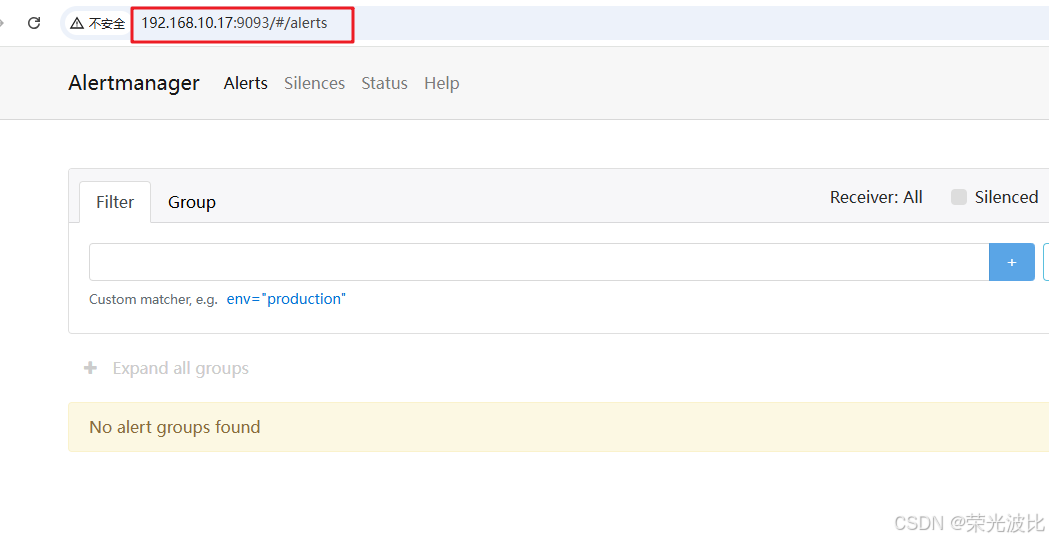The image size is (1049, 541).
Task: Focus the custom matcher filter input
Action: pyautogui.click(x=539, y=262)
